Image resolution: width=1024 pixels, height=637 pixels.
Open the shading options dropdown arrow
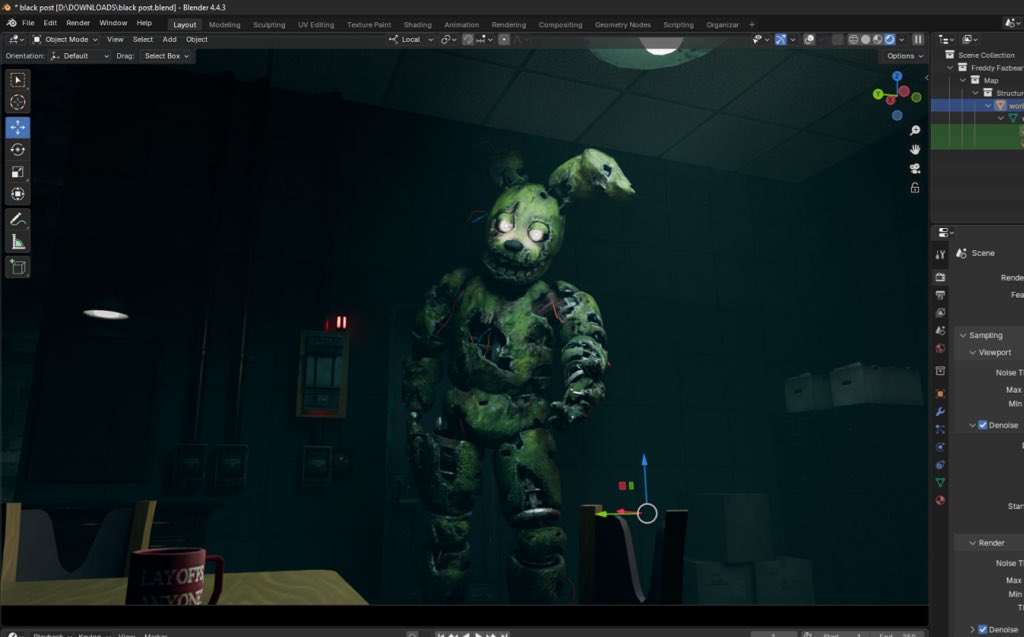click(x=902, y=39)
